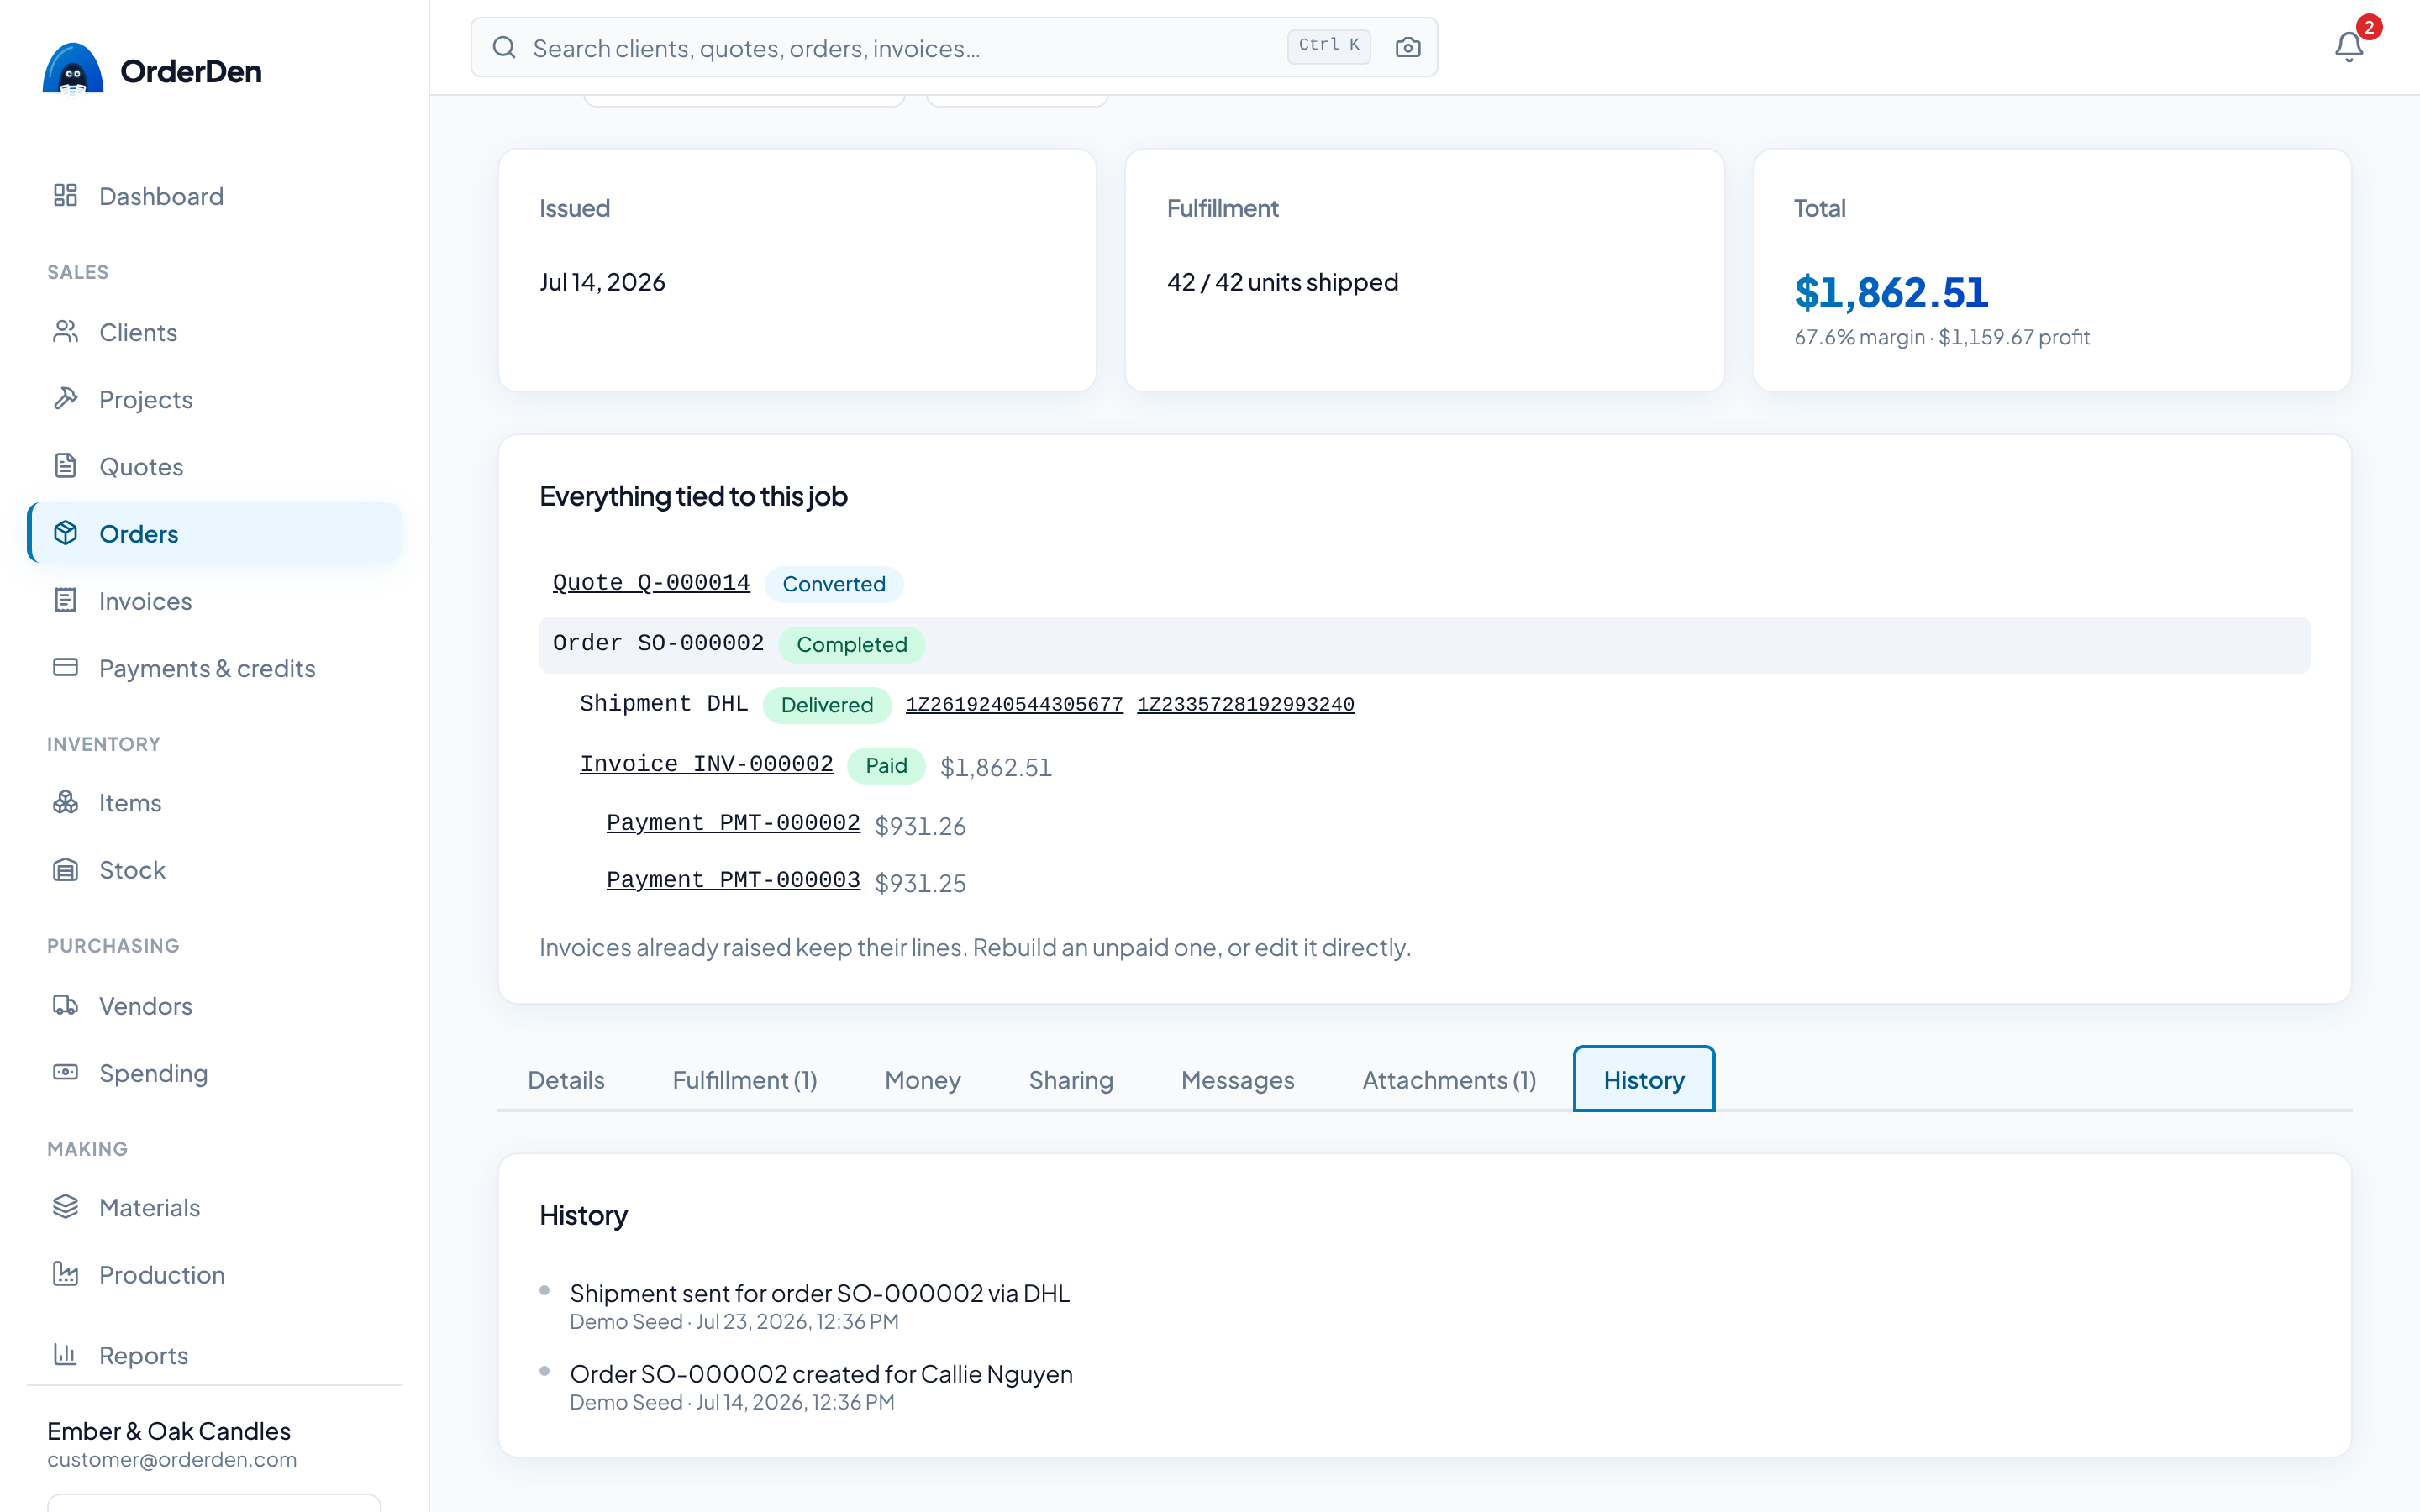Click the OrderDen logo icon
This screenshot has height=1512, width=2420.
pyautogui.click(x=73, y=69)
